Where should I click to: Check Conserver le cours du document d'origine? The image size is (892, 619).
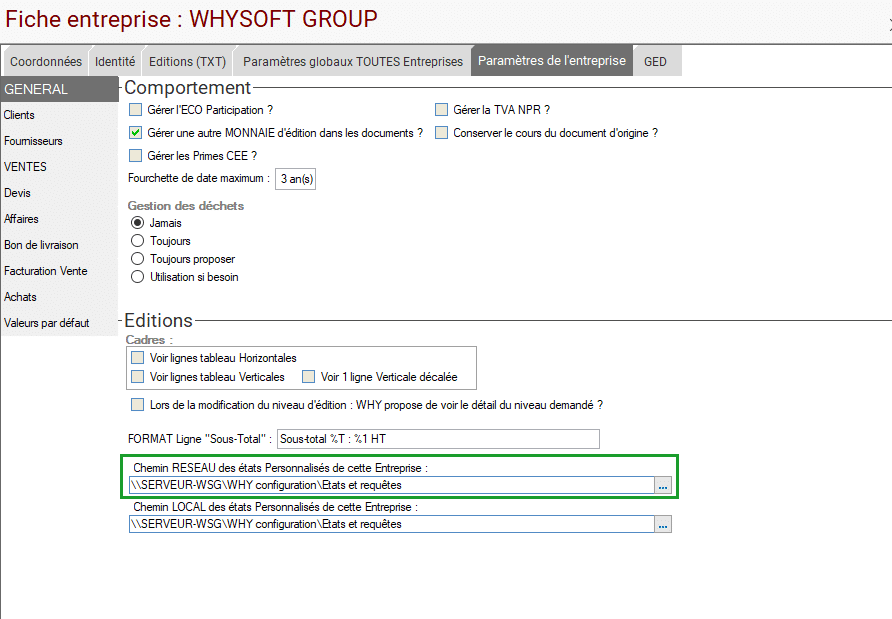pos(441,133)
